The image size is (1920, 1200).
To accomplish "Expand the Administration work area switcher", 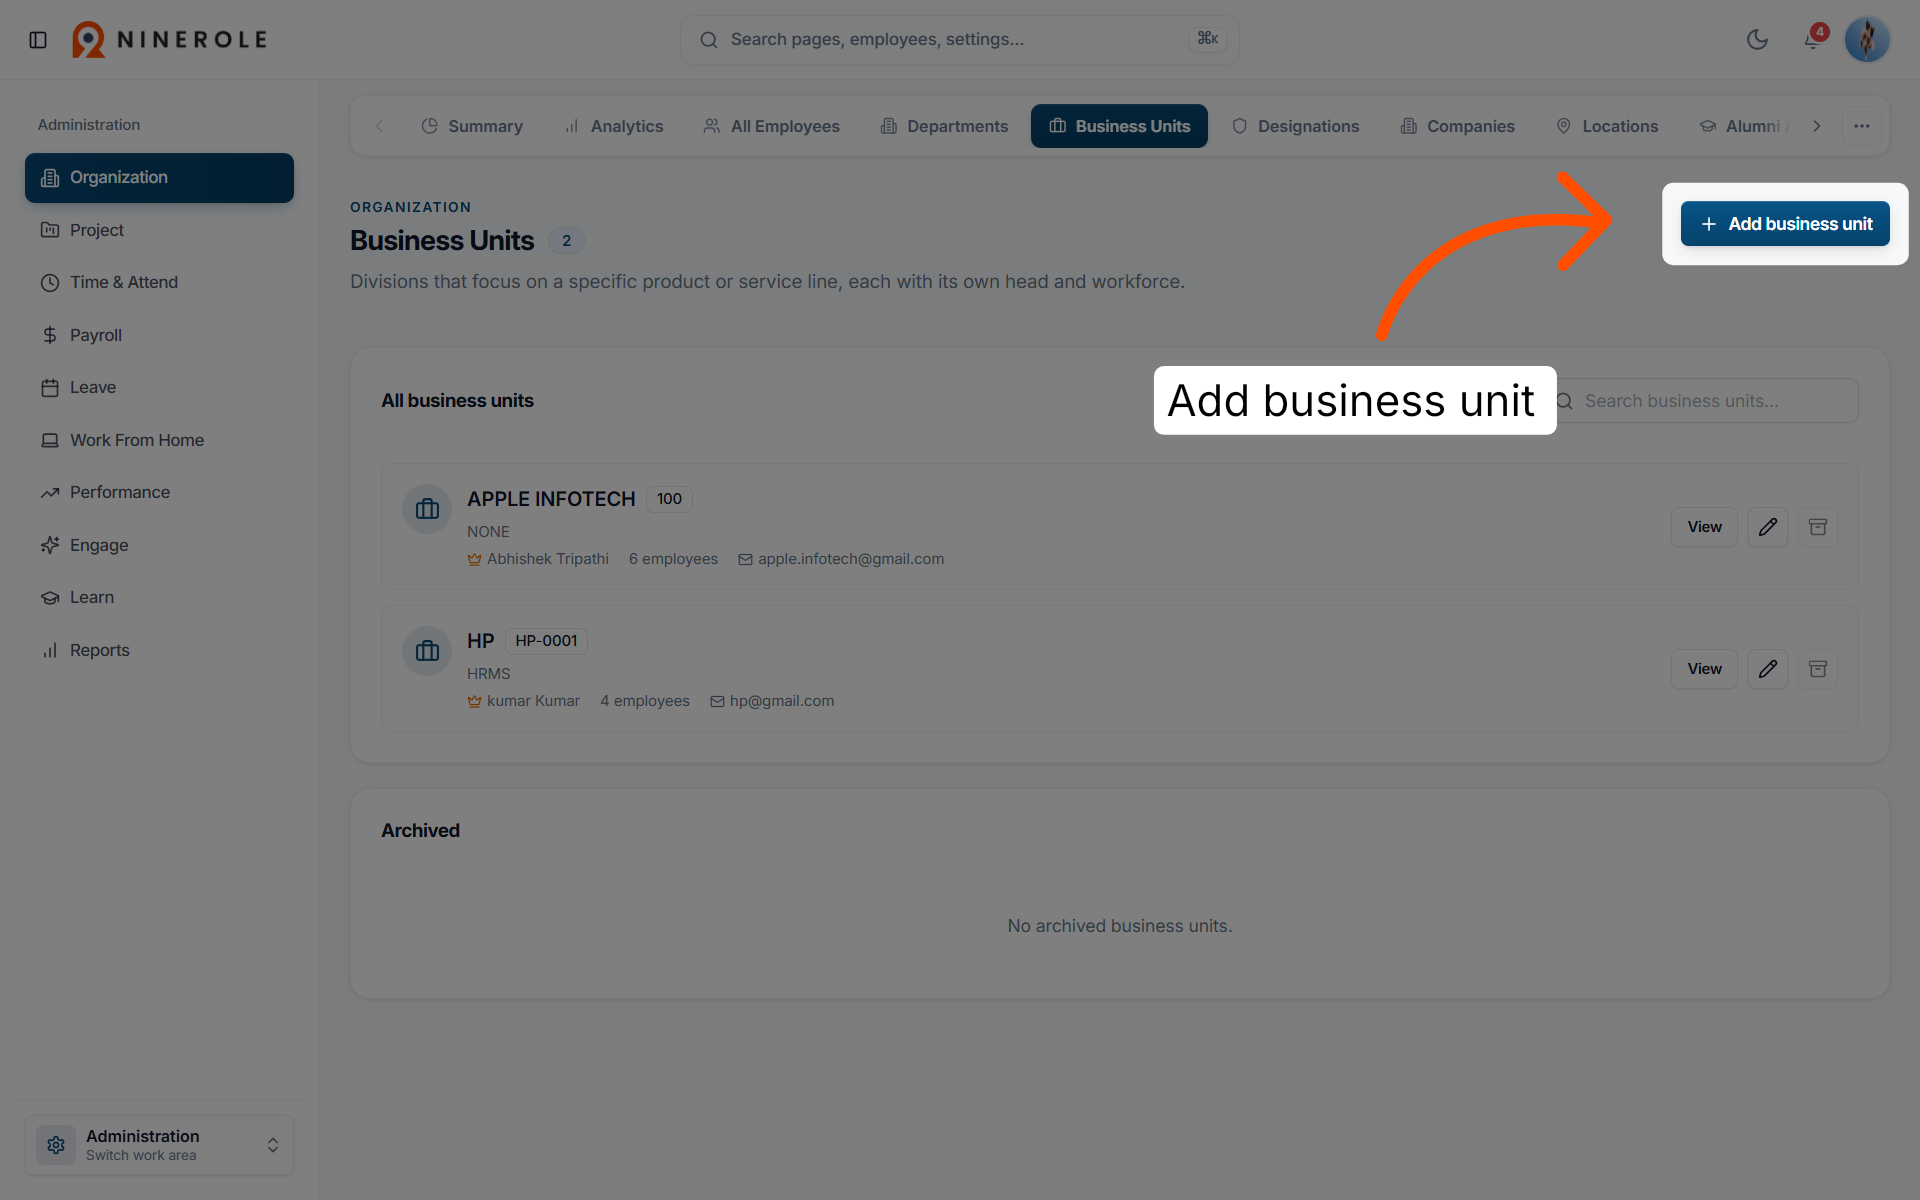I will click(x=159, y=1145).
